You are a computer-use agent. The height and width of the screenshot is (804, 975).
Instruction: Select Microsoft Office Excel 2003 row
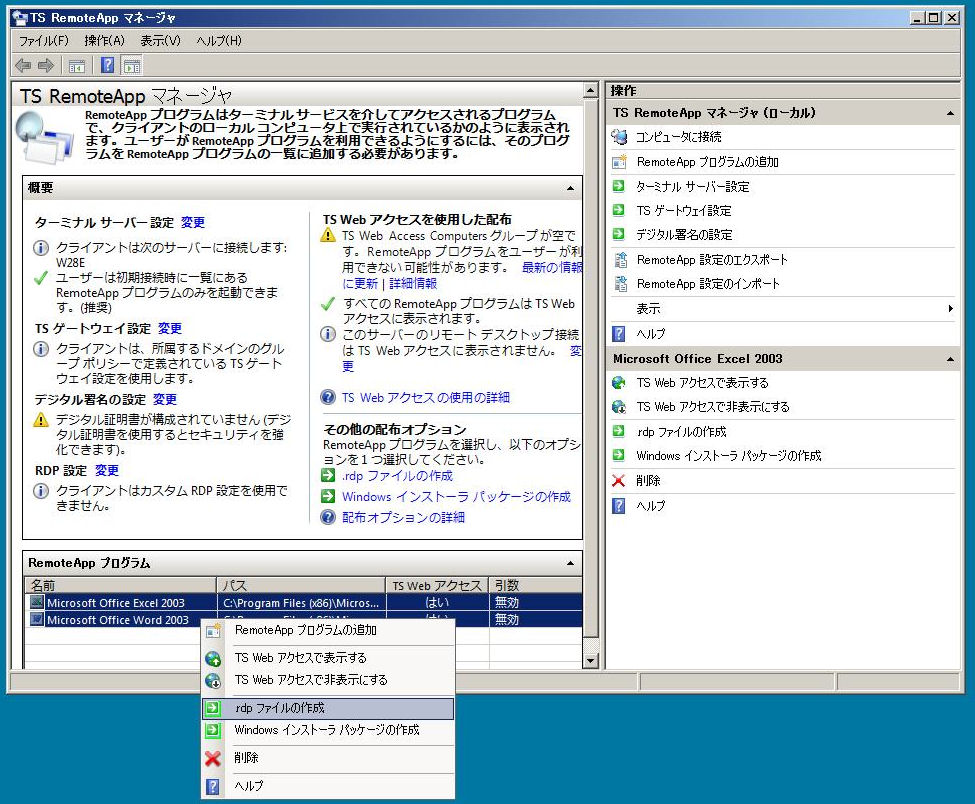pyautogui.click(x=304, y=603)
